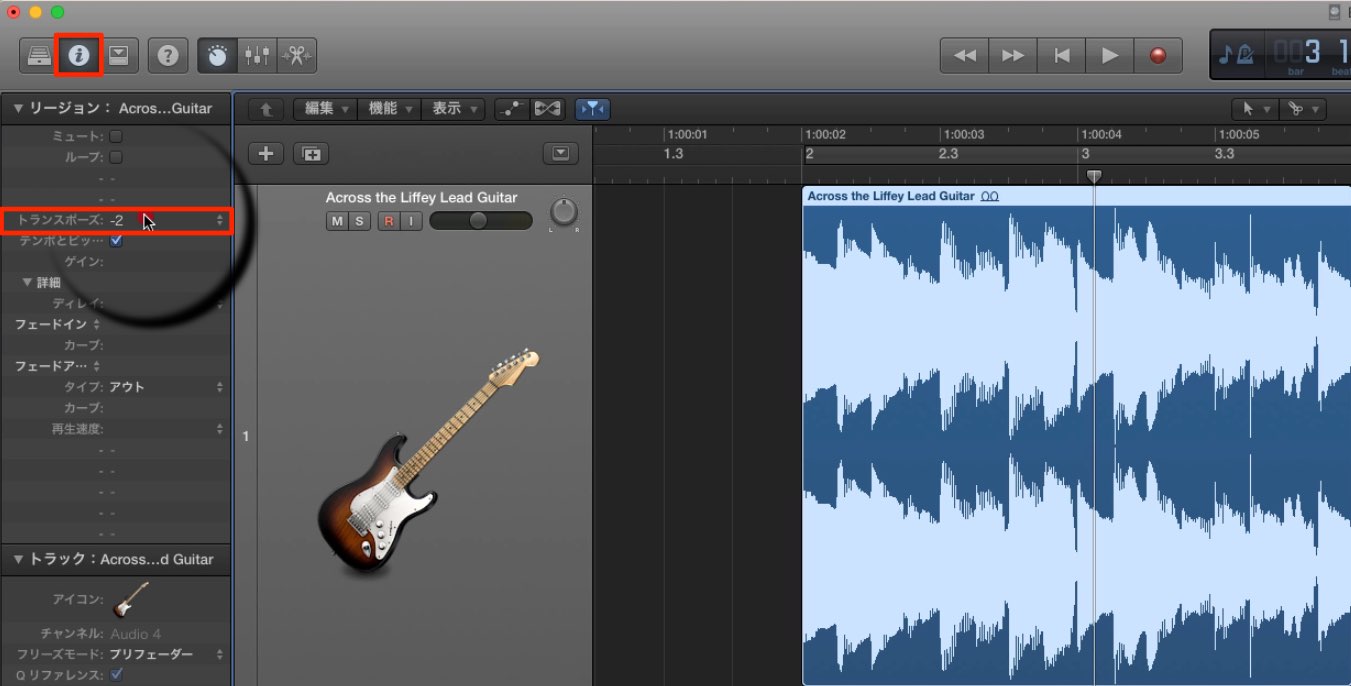
Task: Zoom the window with green button
Action: click(x=57, y=12)
